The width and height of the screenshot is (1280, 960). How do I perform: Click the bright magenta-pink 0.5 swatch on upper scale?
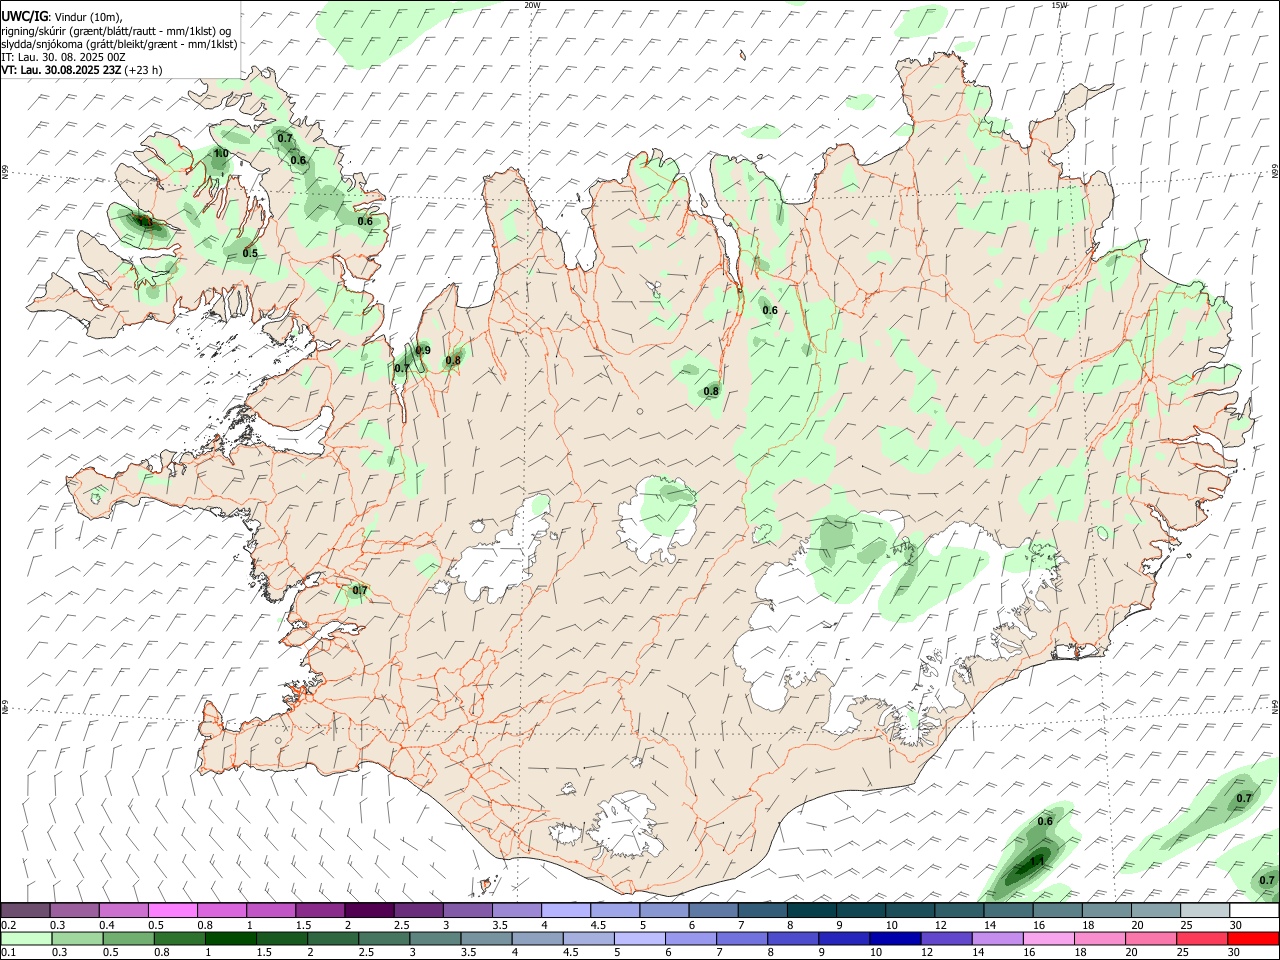tap(174, 910)
